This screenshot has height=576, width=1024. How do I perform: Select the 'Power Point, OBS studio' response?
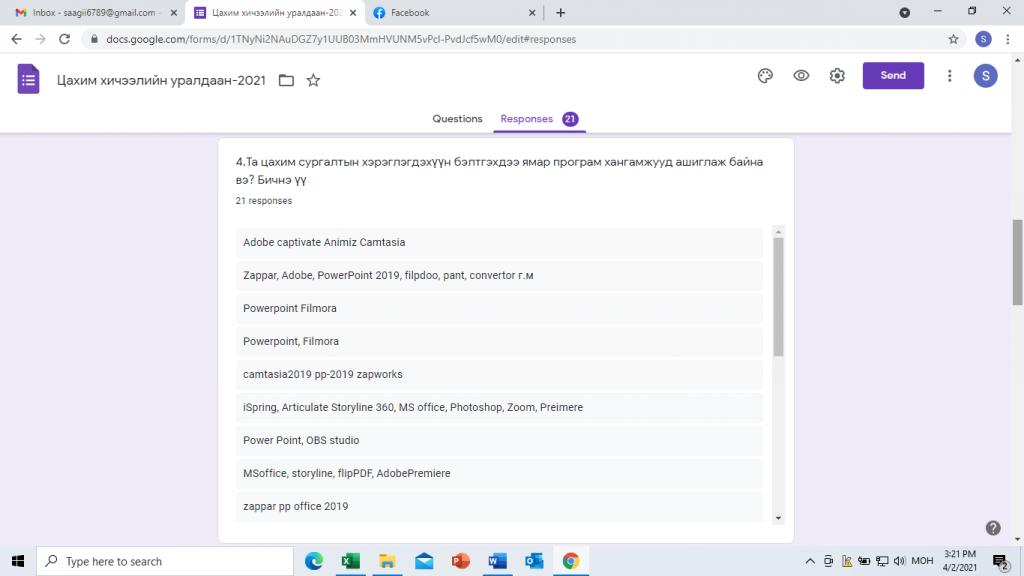499,440
